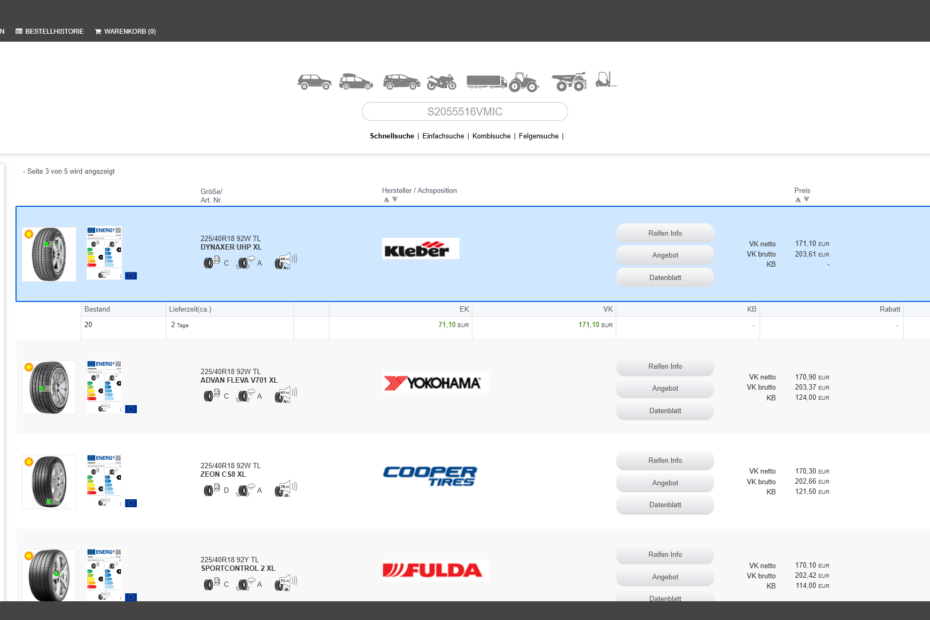
Task: Select DYNAXER UHP XL product name
Action: coord(231,247)
